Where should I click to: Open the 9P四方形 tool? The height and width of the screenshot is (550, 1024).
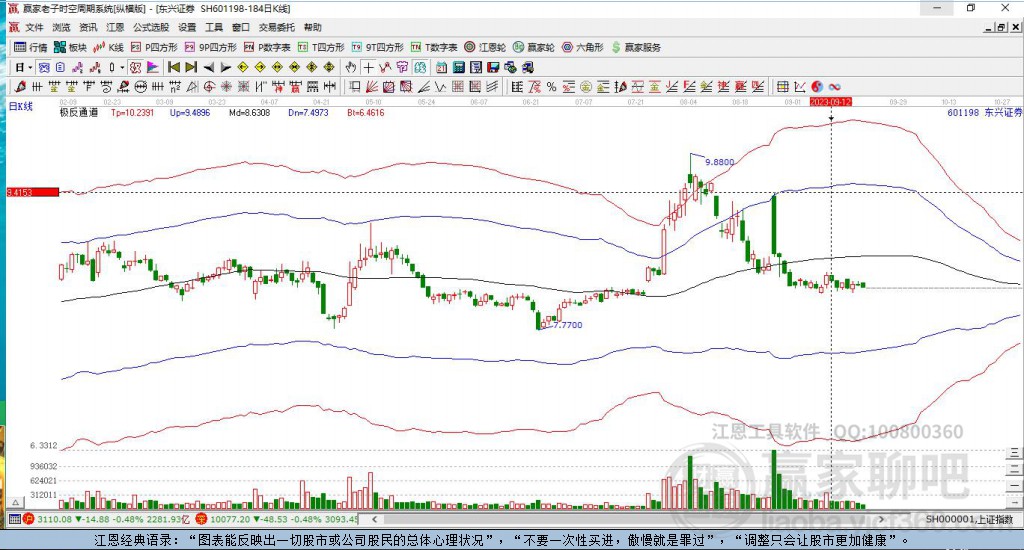pos(211,47)
